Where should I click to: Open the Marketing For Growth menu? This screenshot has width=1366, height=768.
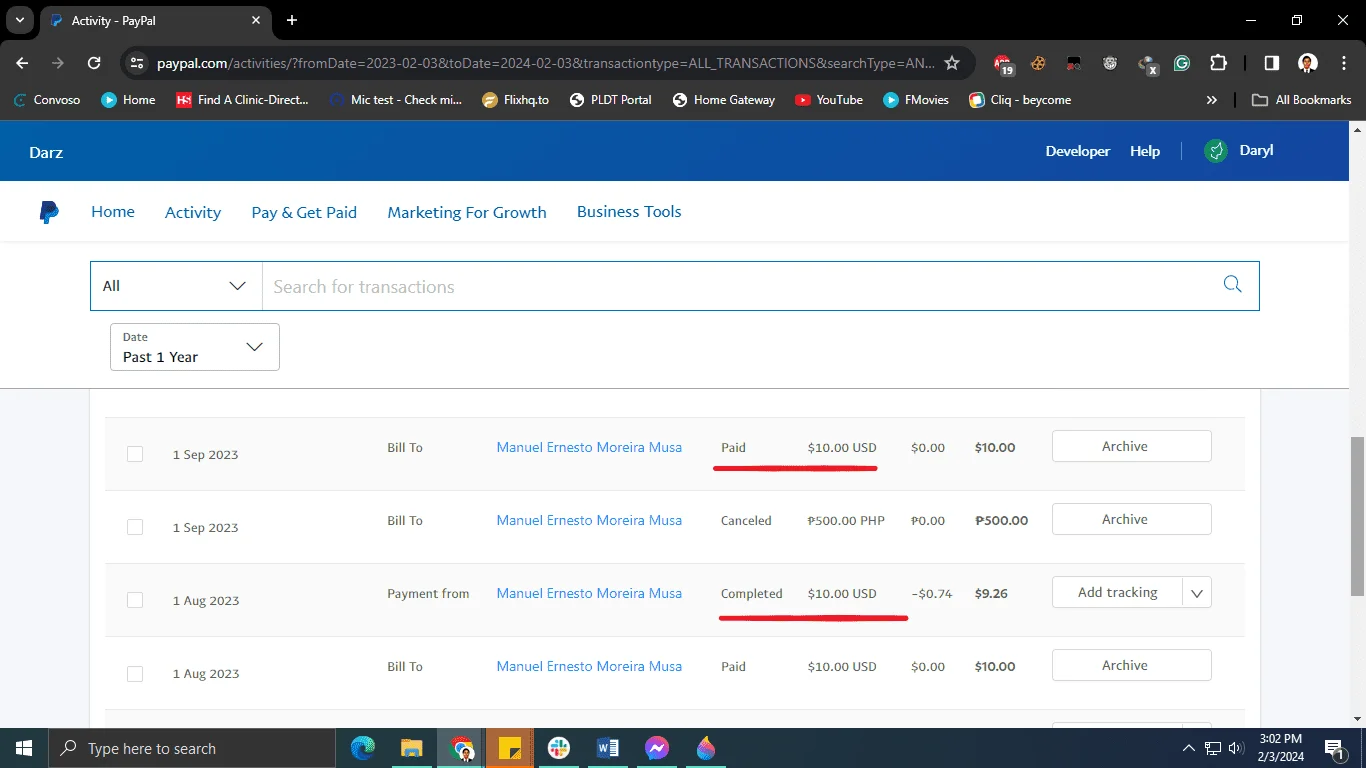[467, 212]
